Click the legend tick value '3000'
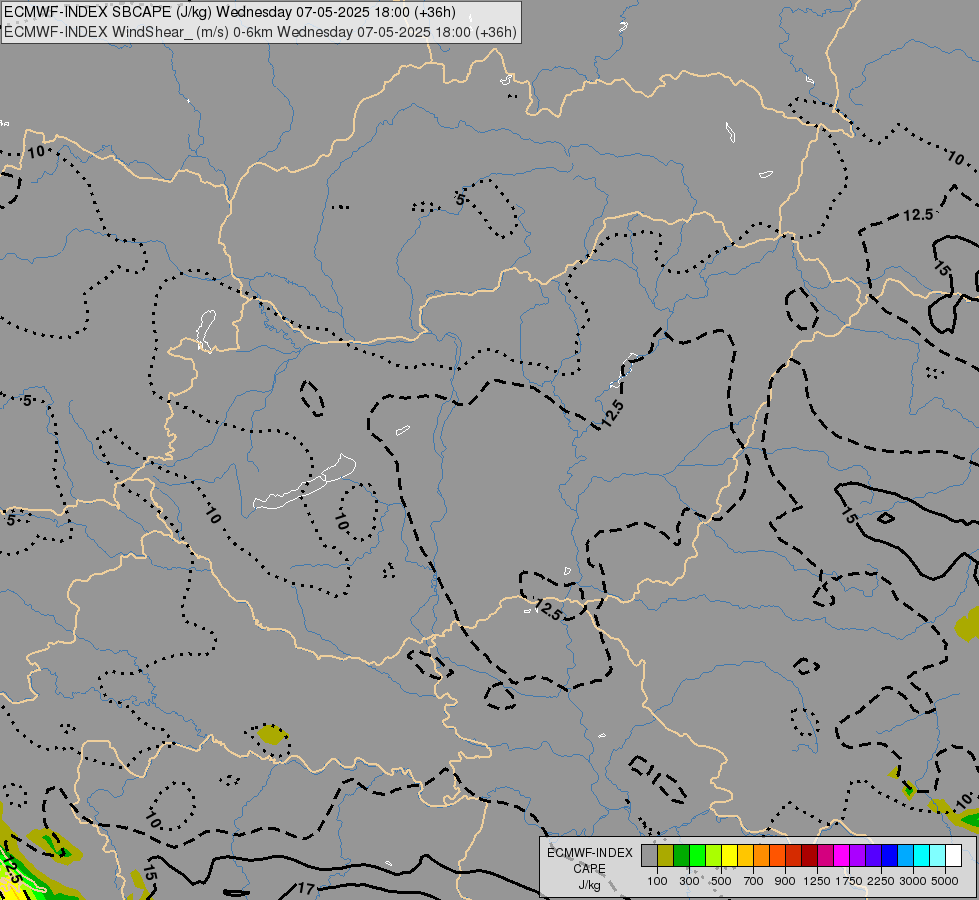The width and height of the screenshot is (979, 900). pyautogui.click(x=913, y=881)
